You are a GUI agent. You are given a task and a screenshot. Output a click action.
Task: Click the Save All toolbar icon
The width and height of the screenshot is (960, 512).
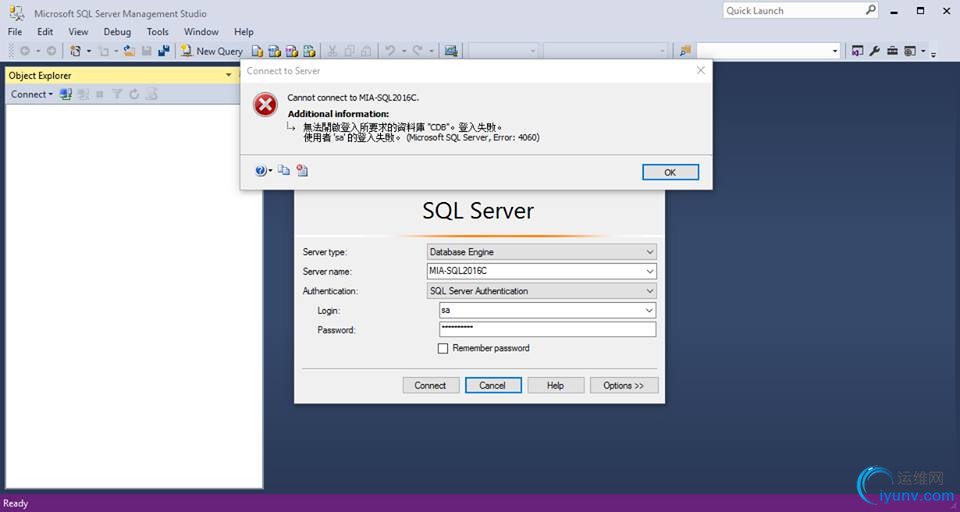pyautogui.click(x=163, y=51)
